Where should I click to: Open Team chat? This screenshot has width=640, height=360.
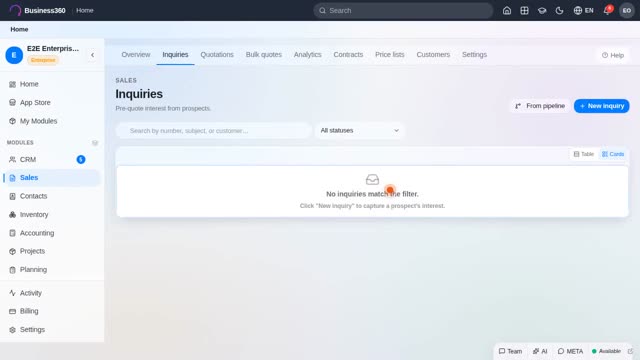(x=510, y=351)
